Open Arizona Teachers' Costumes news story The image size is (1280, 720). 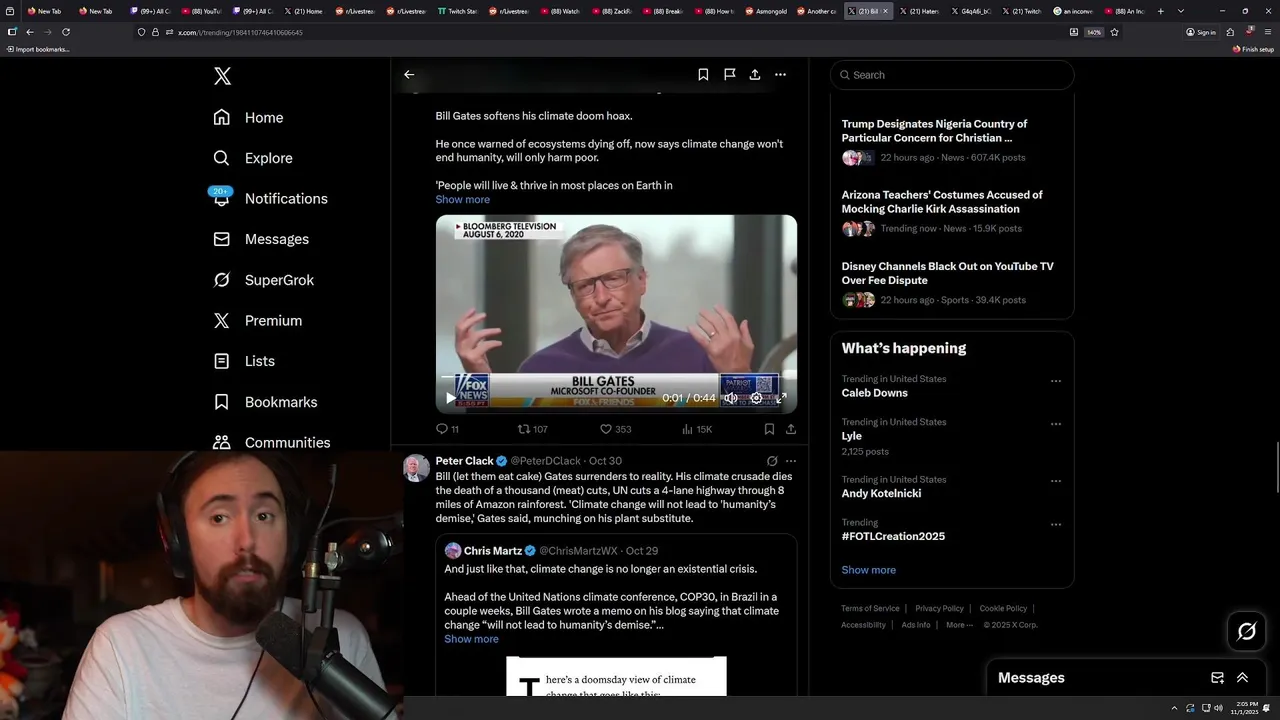(952, 211)
